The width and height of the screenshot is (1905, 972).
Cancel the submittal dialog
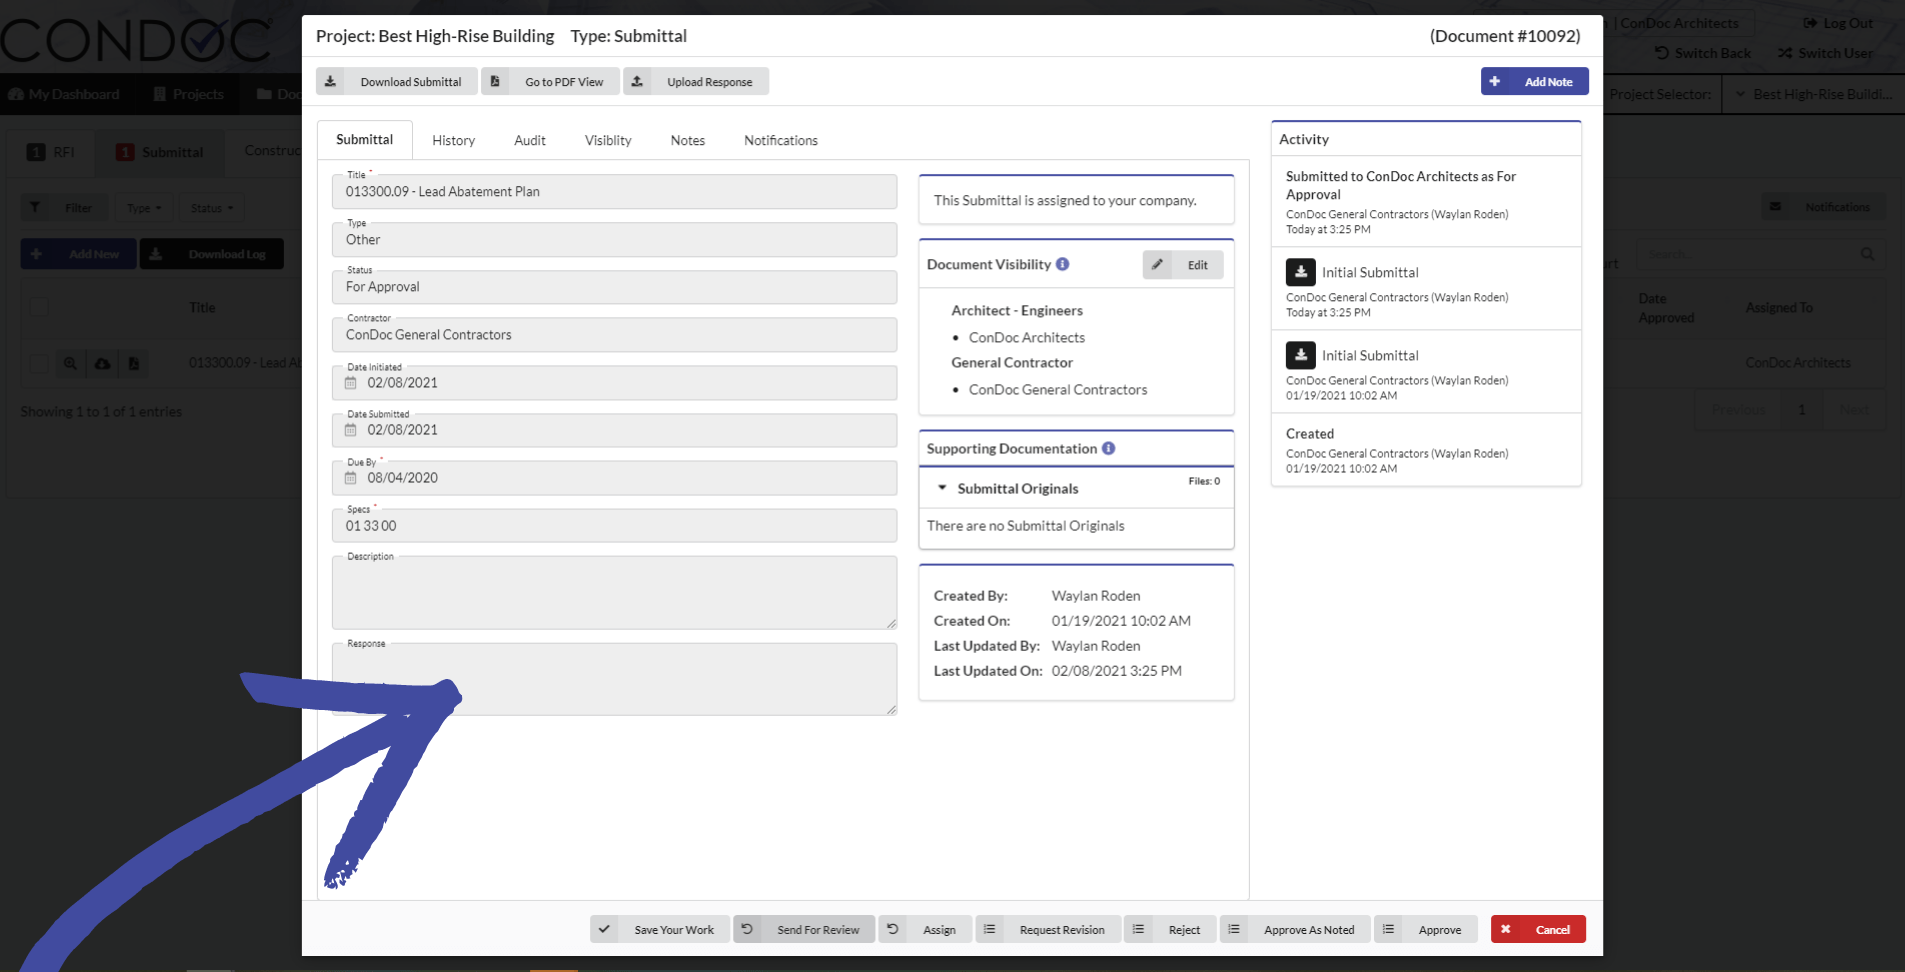1538,930
